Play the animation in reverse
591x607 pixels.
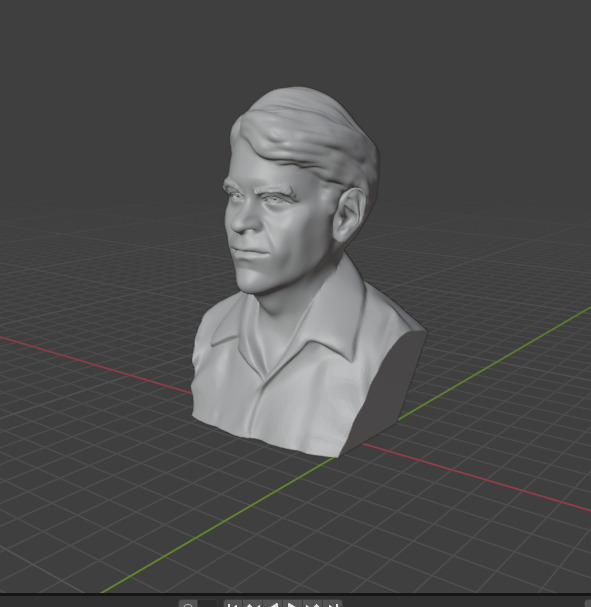(272, 604)
